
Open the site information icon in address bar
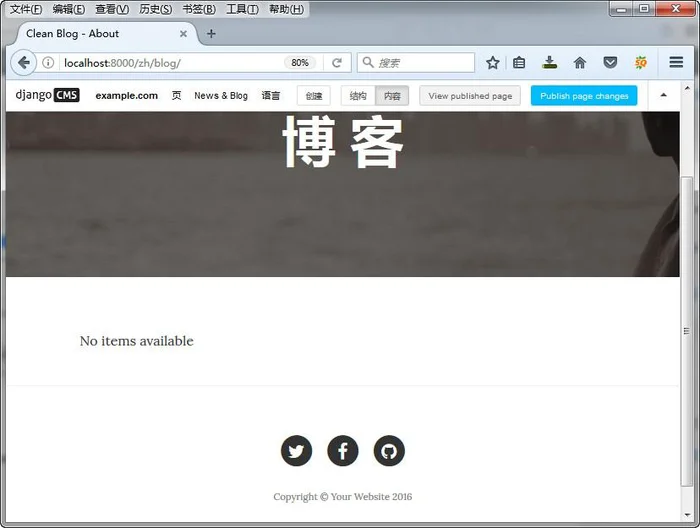point(48,62)
